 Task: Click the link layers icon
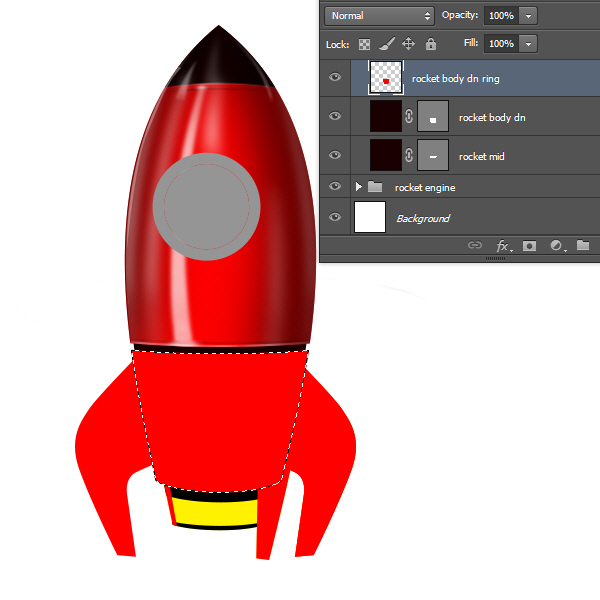(475, 245)
